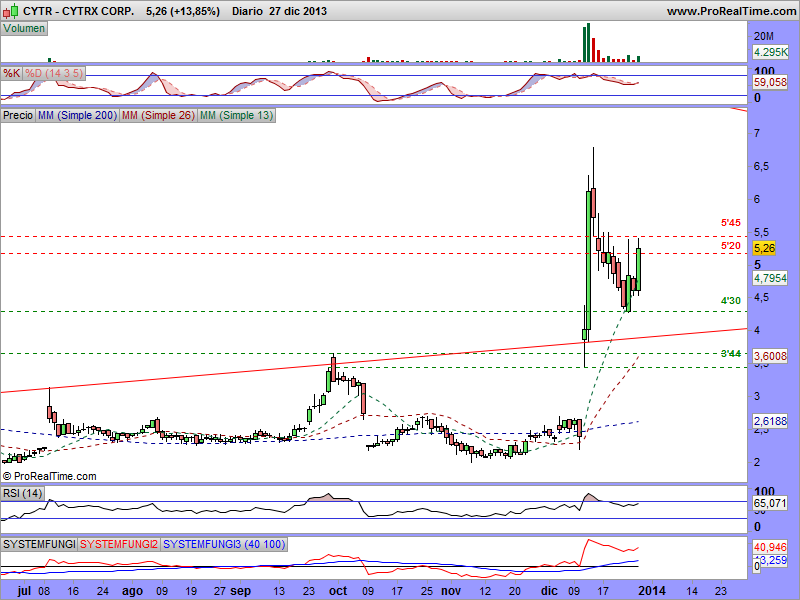Viewport: 800px width, 600px height.
Task: Select the SYSTEMFUNGI3 (40 100) label
Action: 224,544
